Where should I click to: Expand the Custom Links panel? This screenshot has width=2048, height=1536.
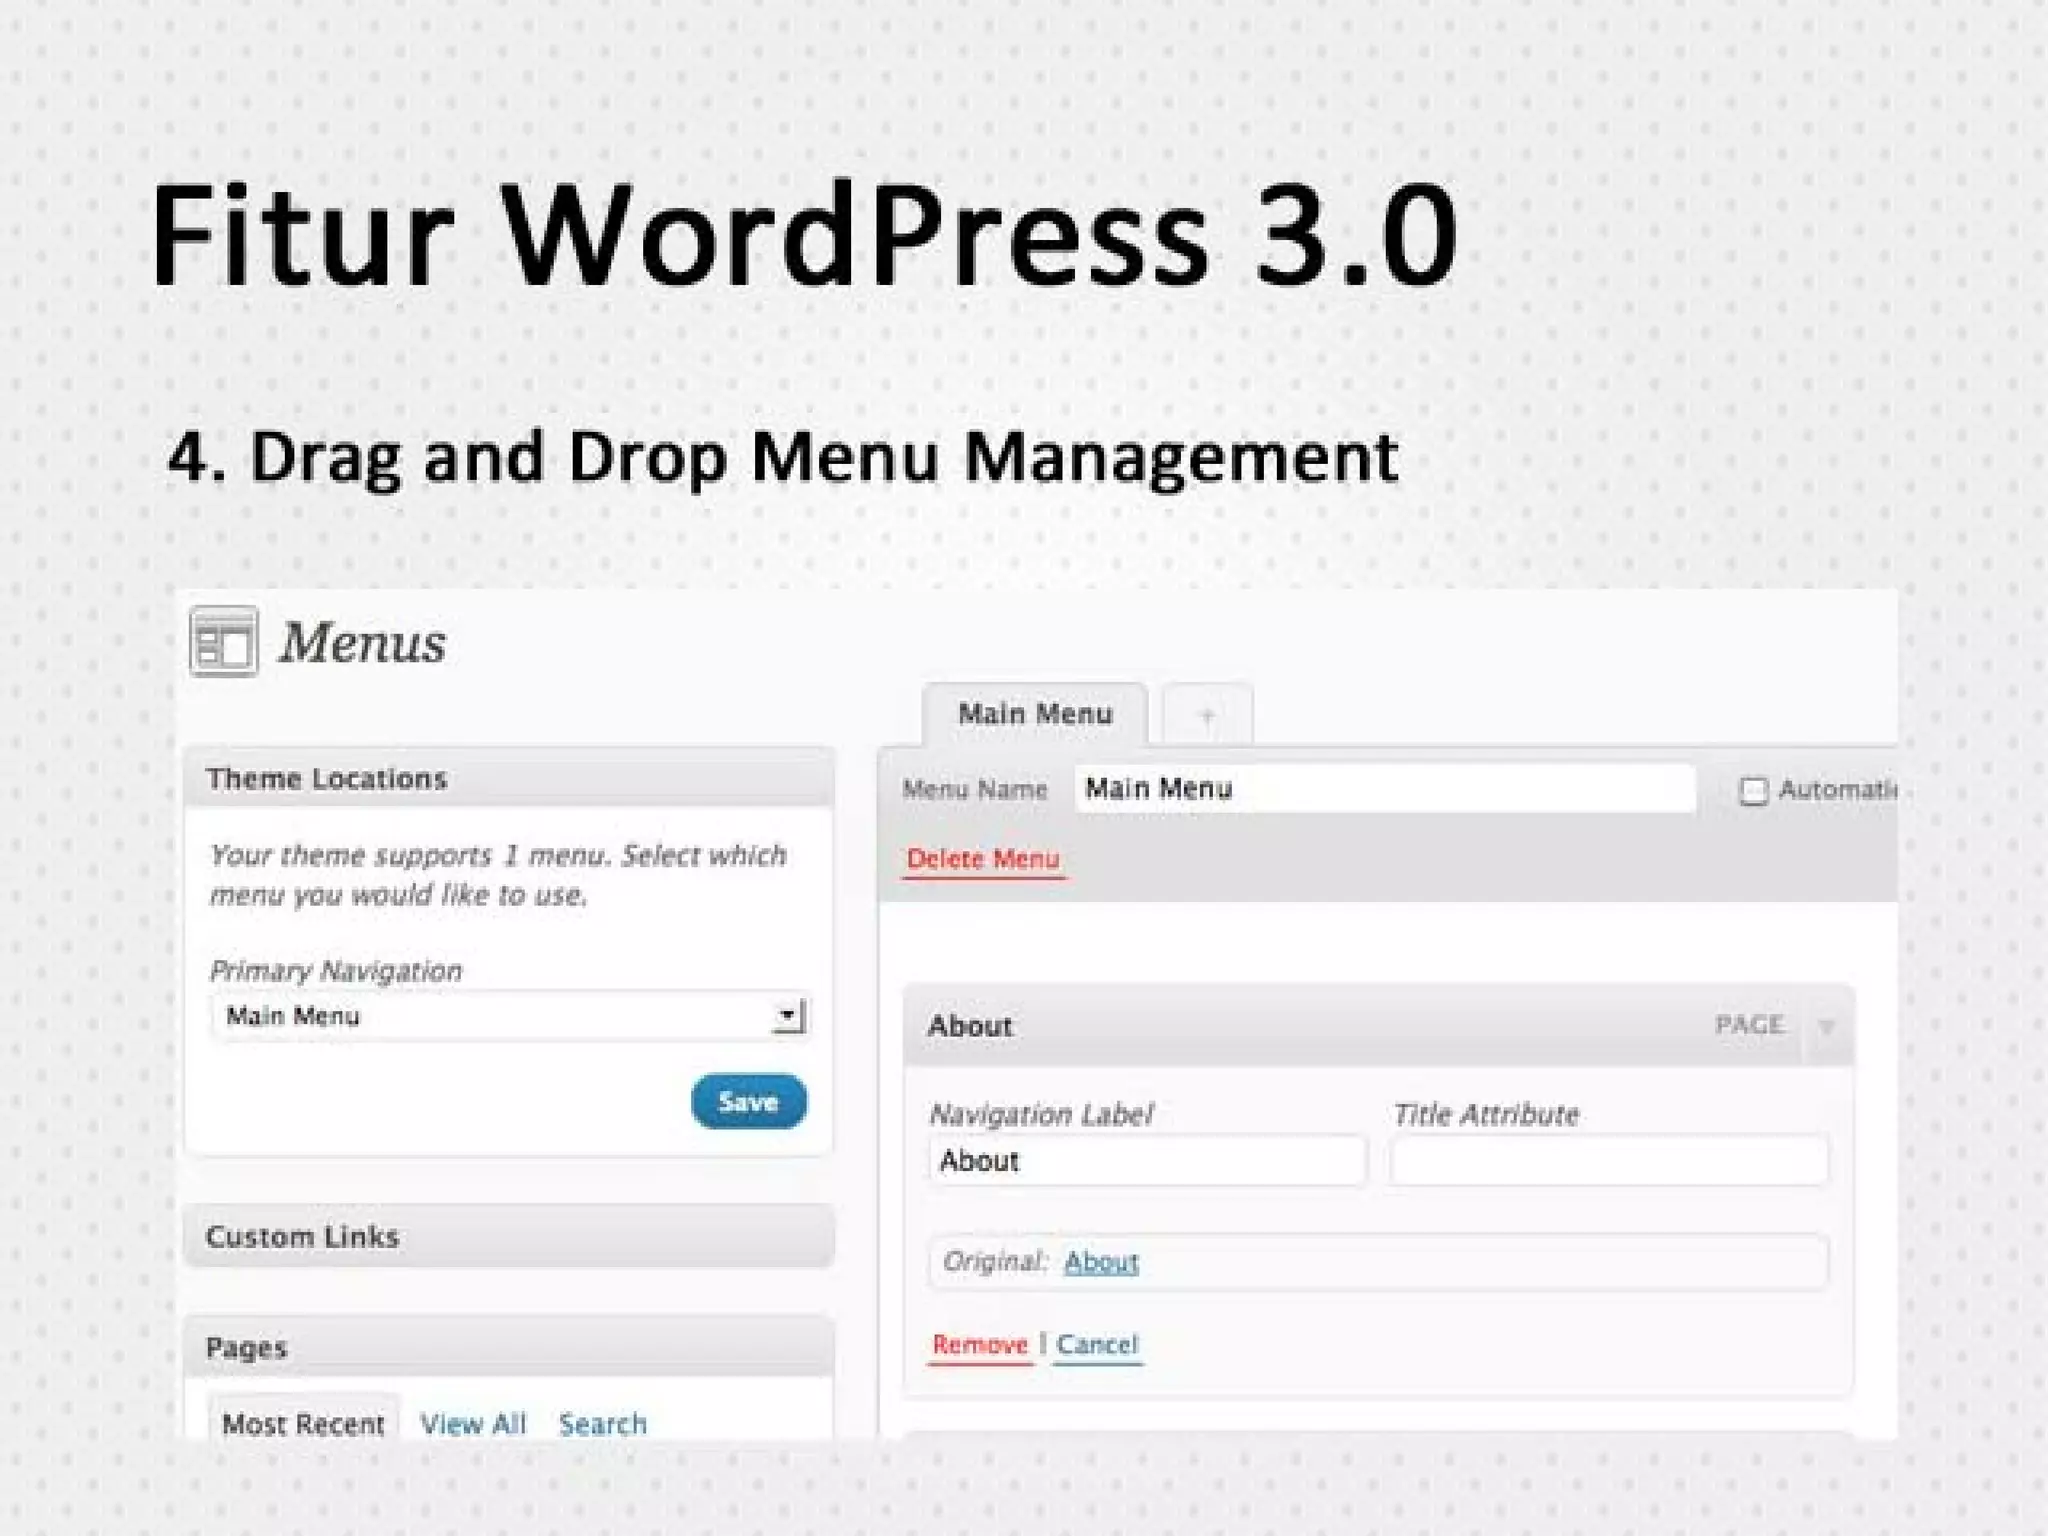pos(510,1237)
